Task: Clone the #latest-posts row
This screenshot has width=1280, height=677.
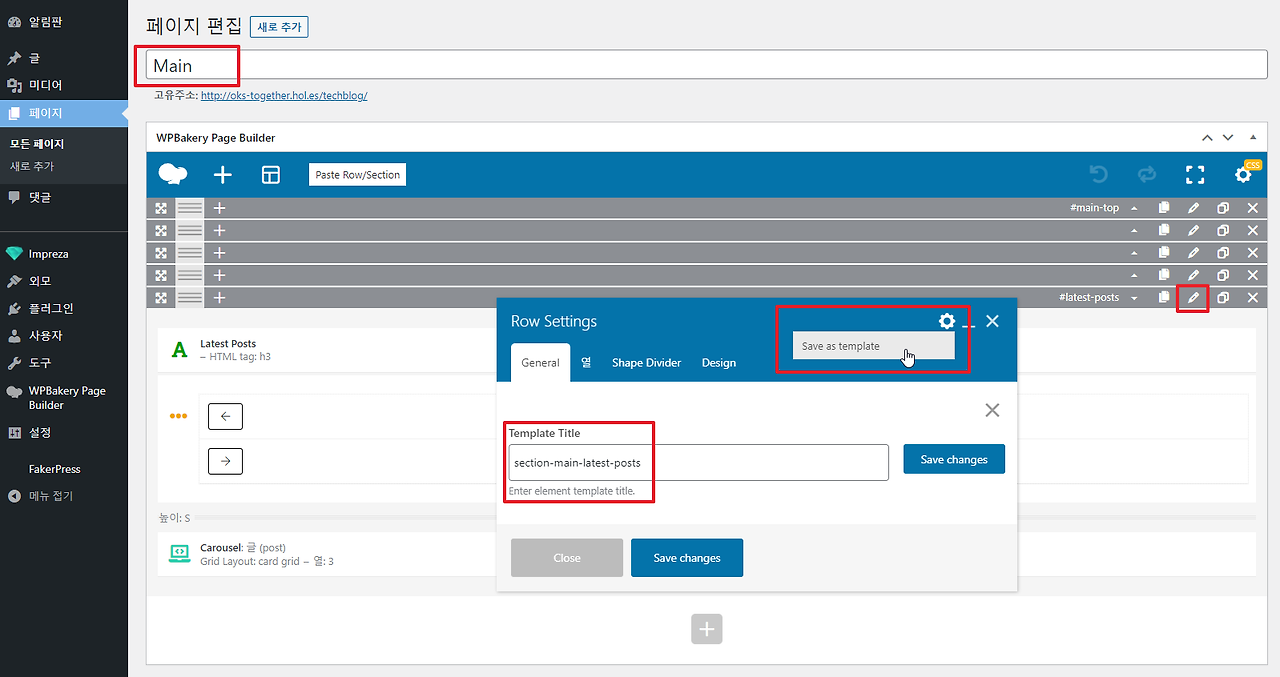Action: tap(1223, 297)
